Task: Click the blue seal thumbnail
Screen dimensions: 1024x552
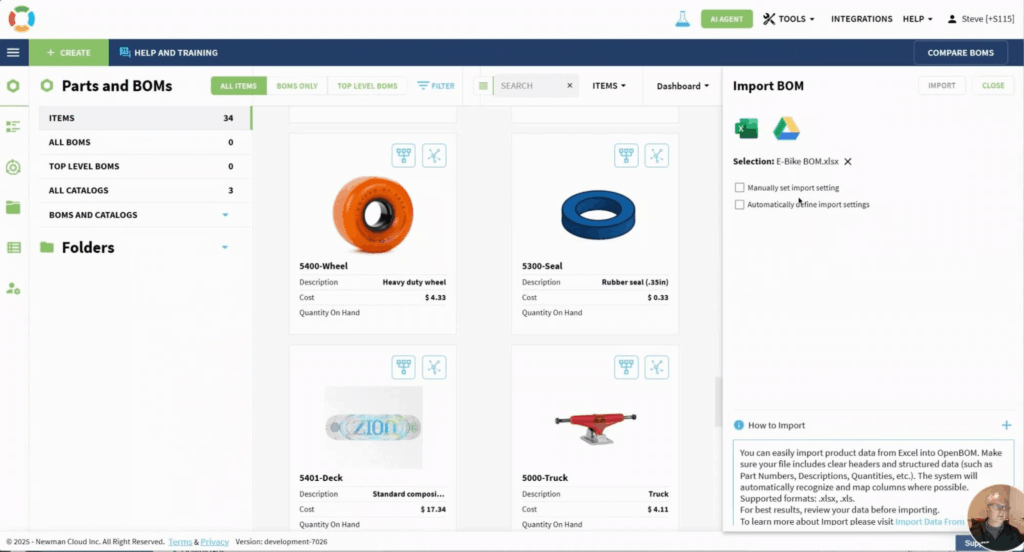Action: (x=598, y=214)
